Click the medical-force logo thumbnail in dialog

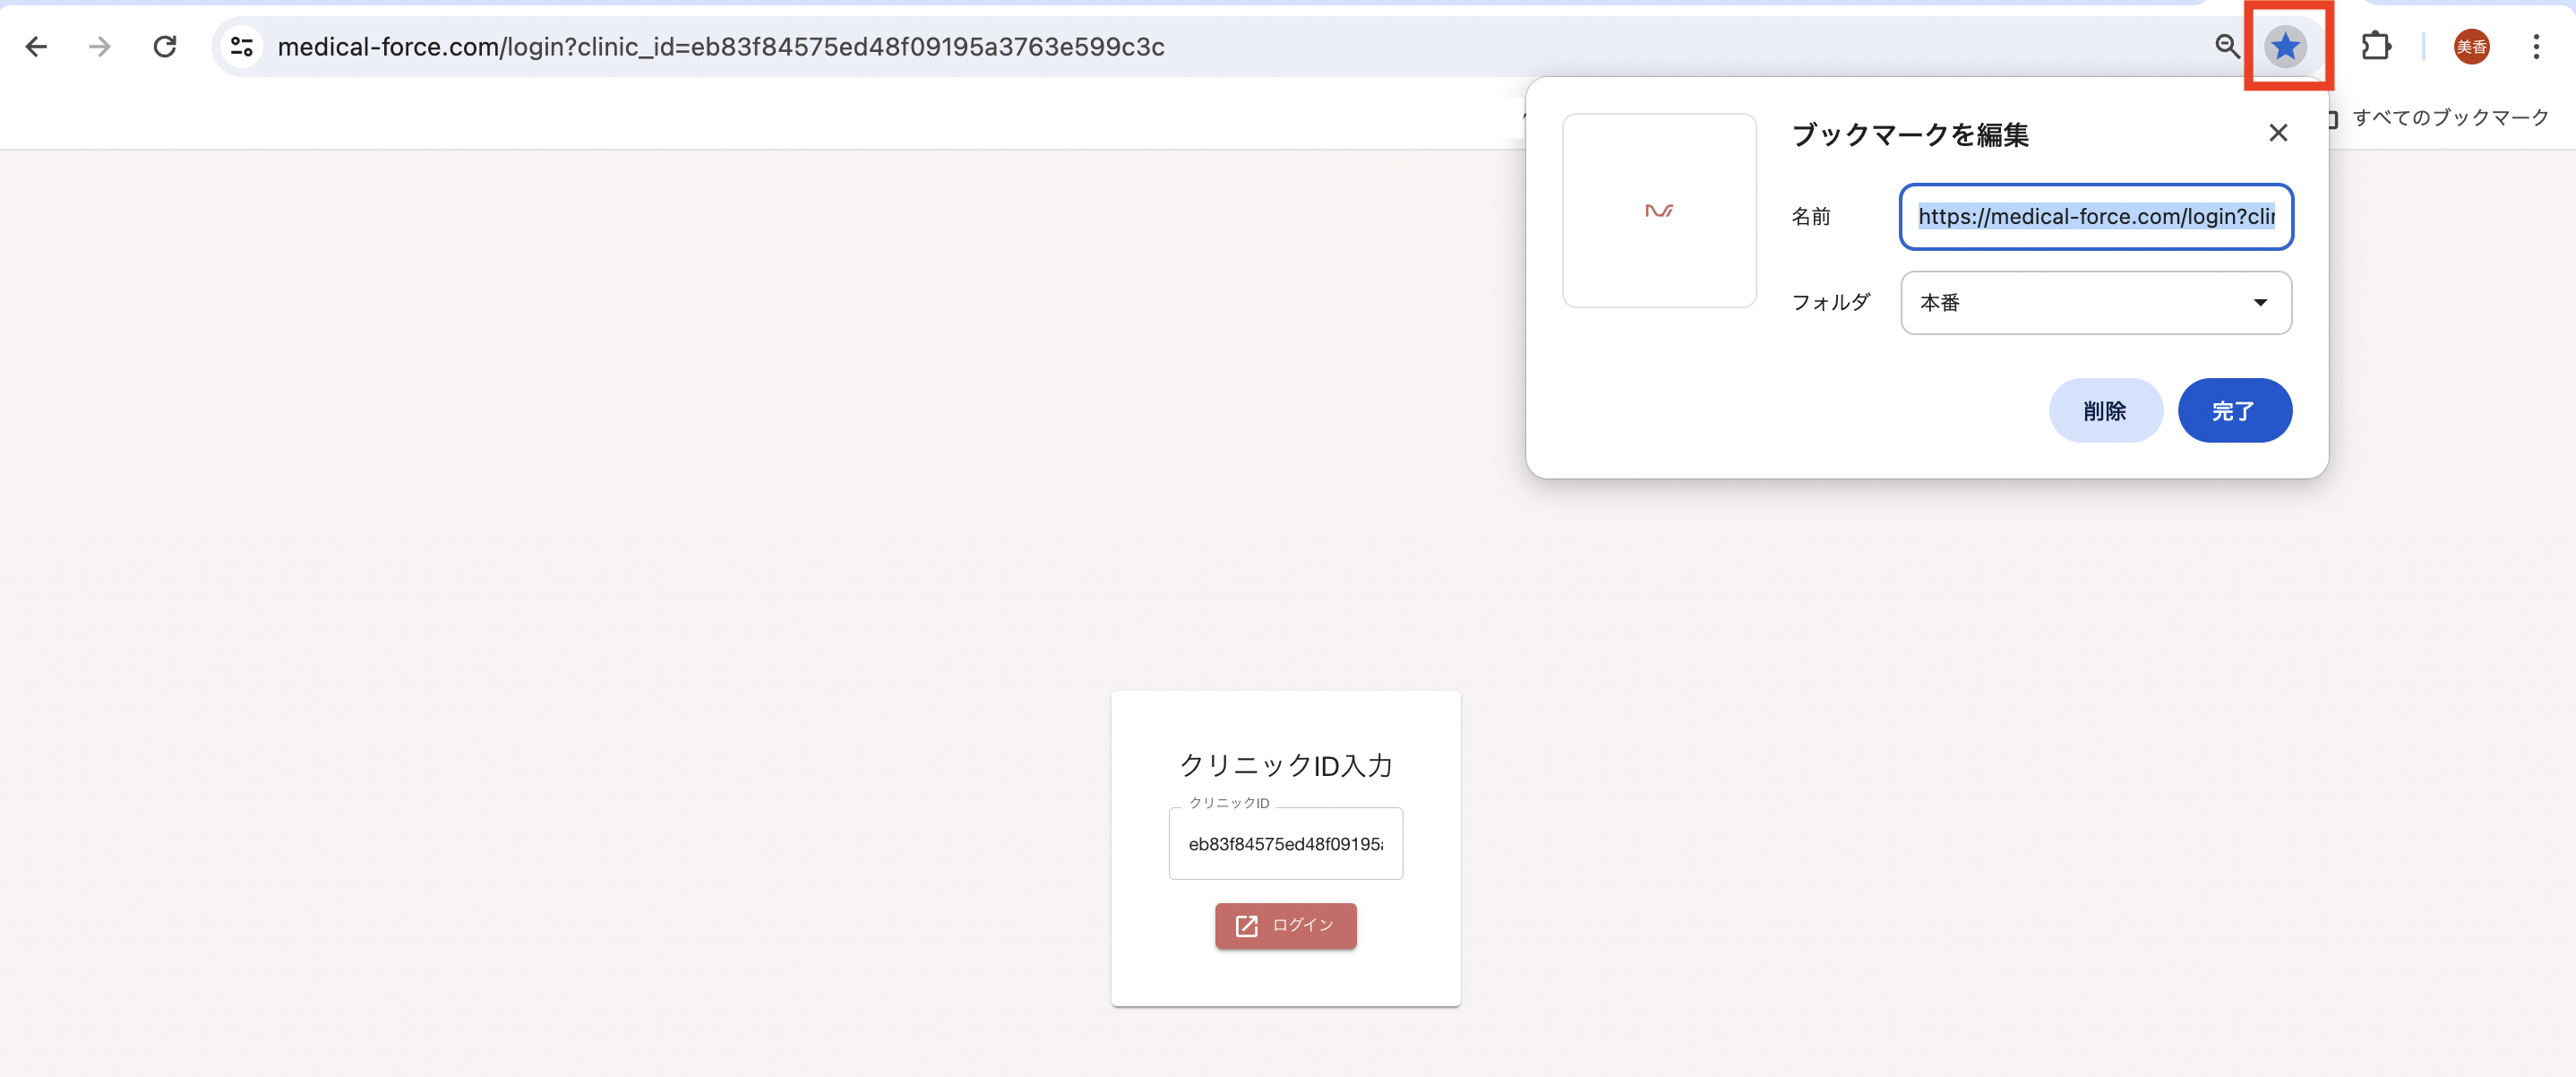coord(1658,211)
